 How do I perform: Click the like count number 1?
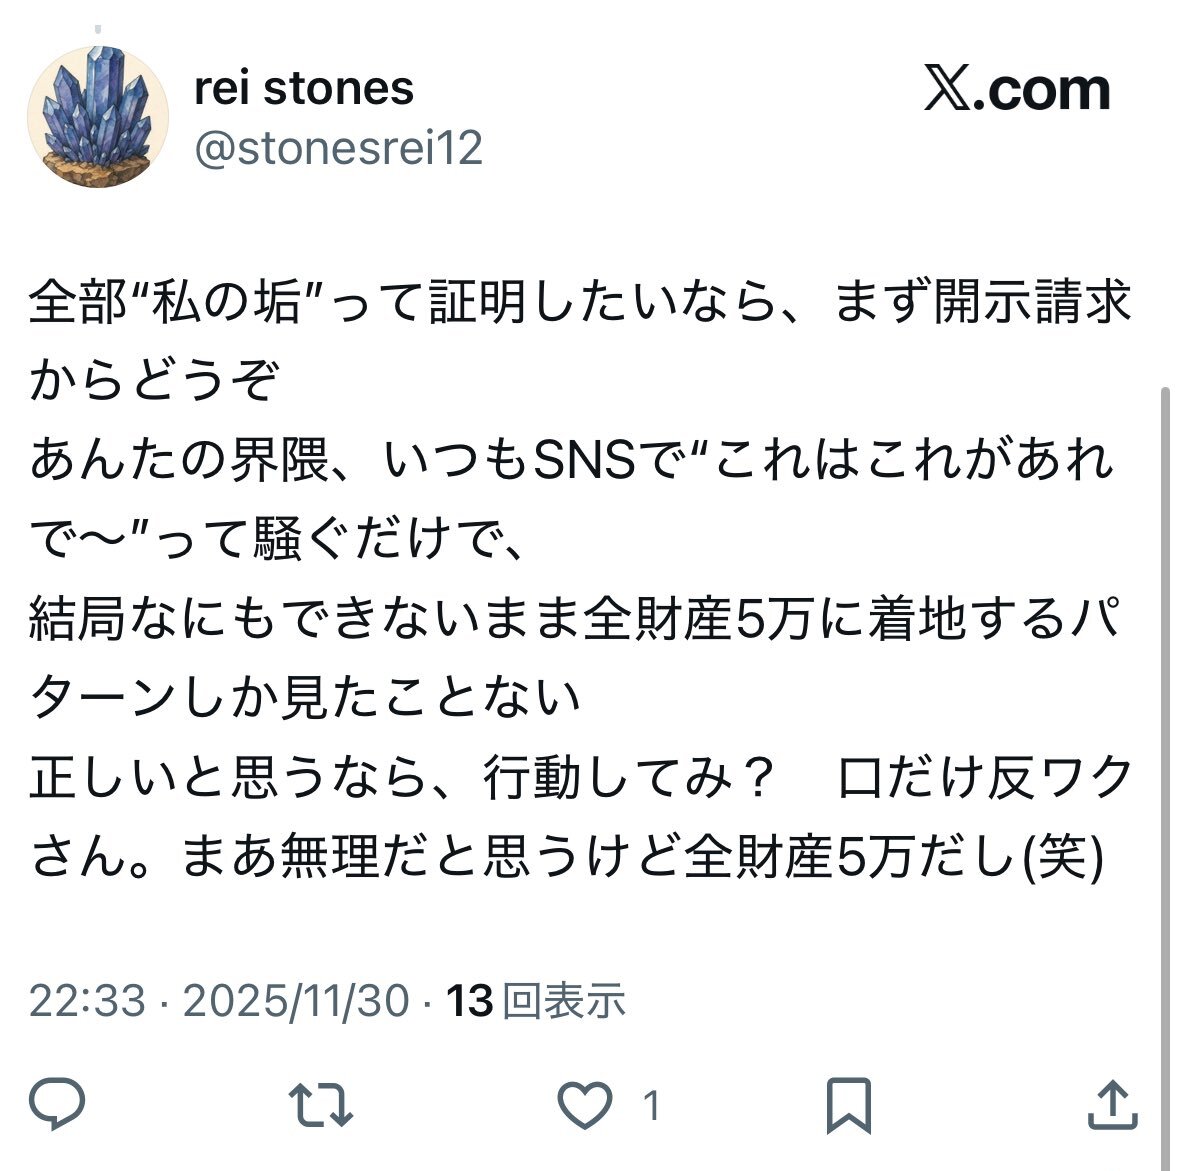[651, 1106]
